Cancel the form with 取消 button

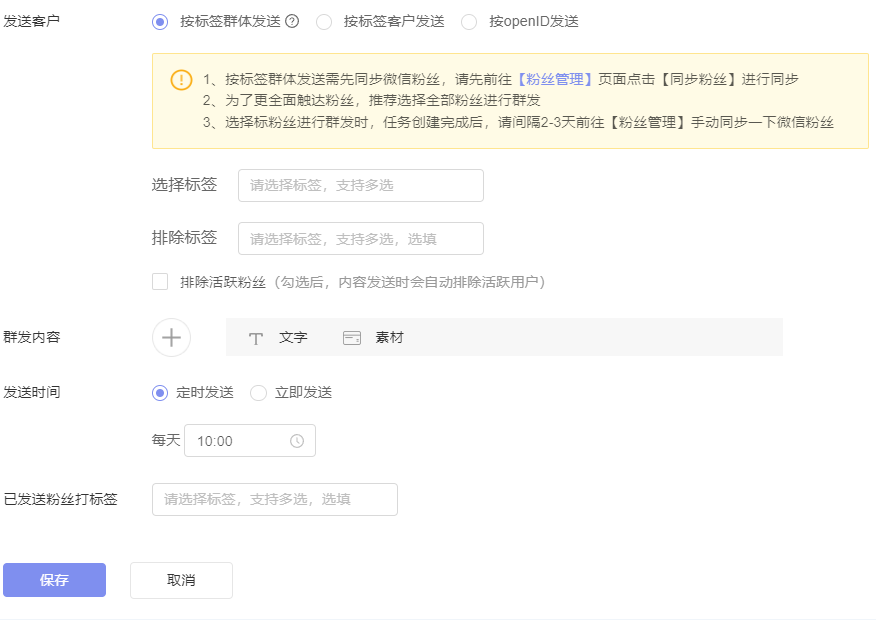coord(181,579)
